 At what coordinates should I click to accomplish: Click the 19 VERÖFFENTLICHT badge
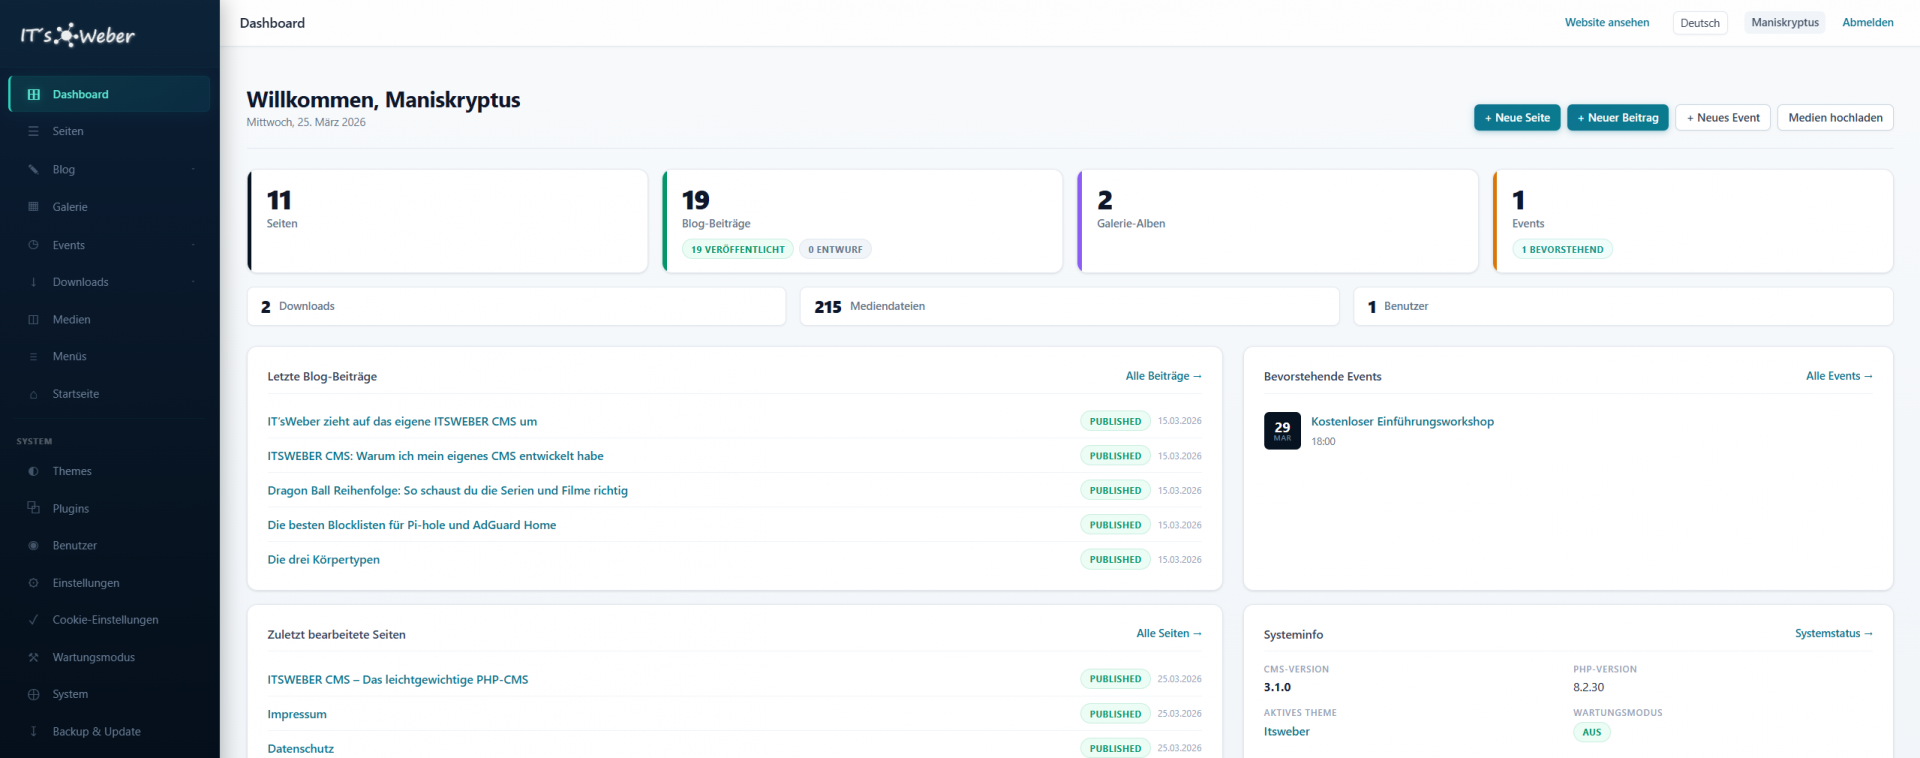pyautogui.click(x=738, y=249)
